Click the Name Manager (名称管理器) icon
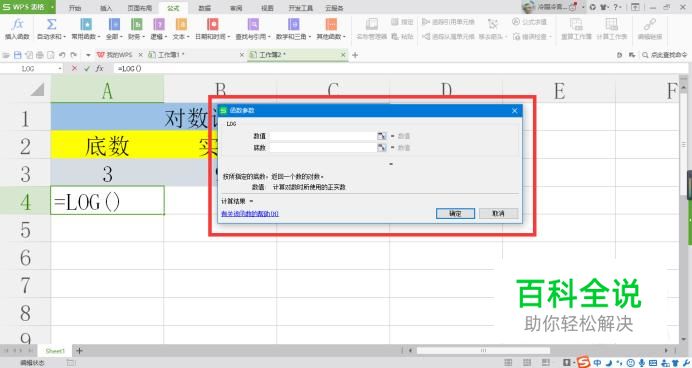This screenshot has height=368, width=692. pyautogui.click(x=372, y=24)
